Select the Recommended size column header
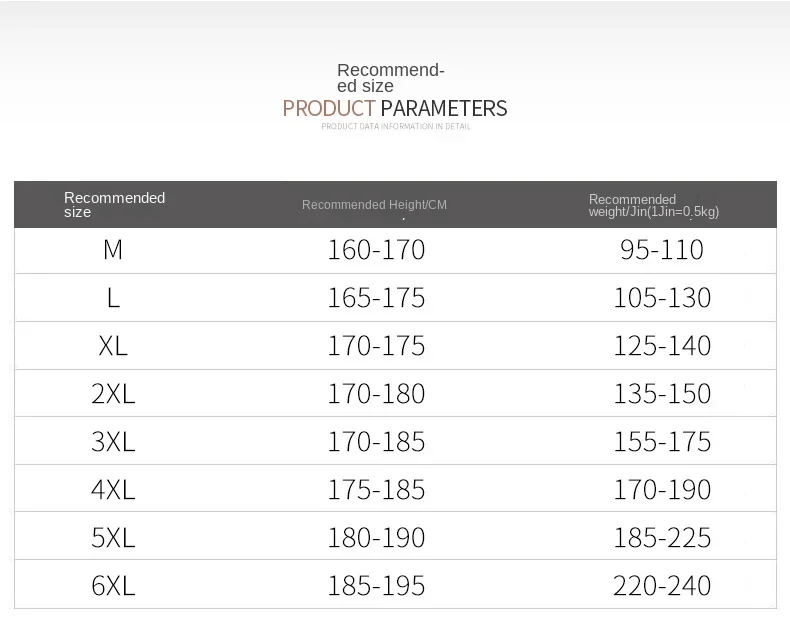 (114, 205)
